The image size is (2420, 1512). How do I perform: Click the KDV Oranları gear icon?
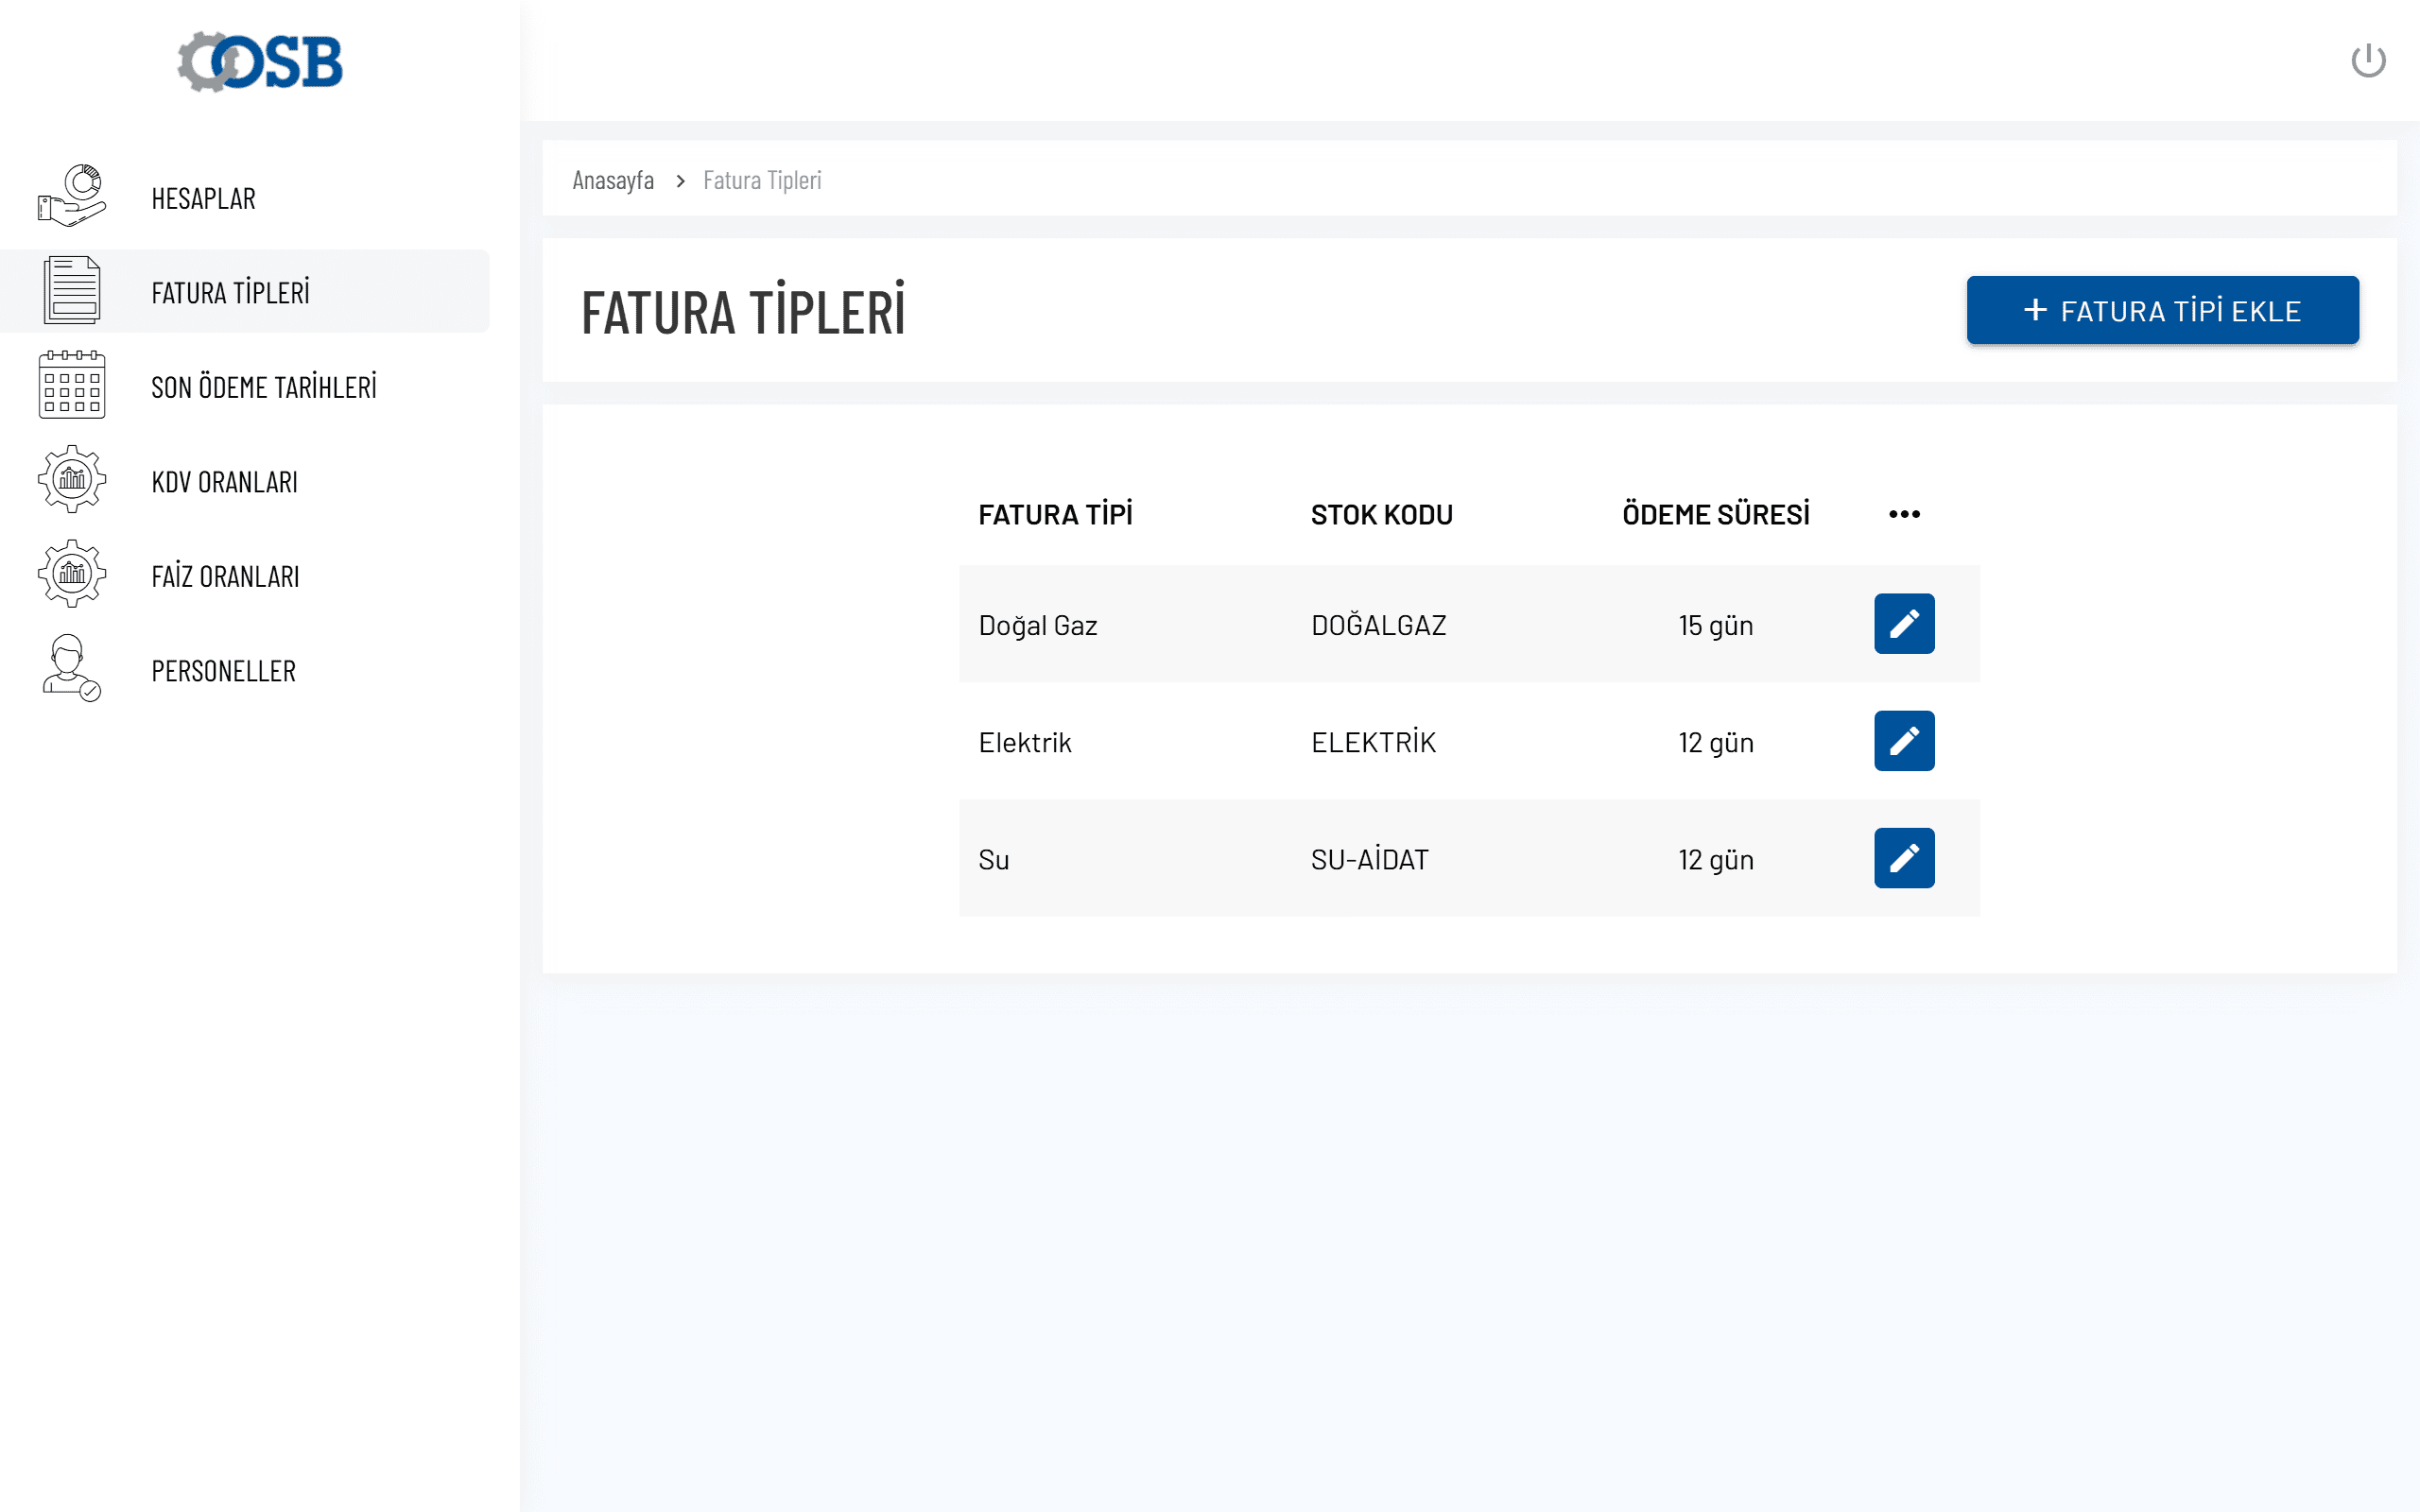coord(72,480)
